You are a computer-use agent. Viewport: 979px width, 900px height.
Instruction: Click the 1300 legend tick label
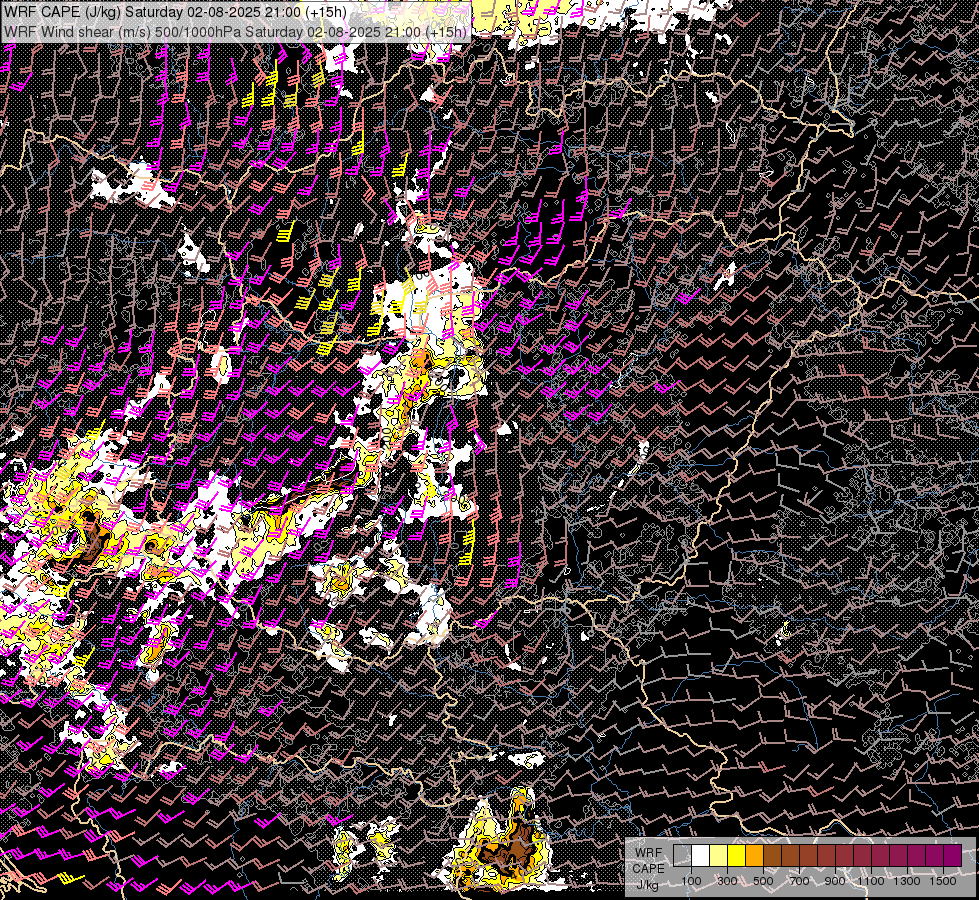[x=907, y=881]
